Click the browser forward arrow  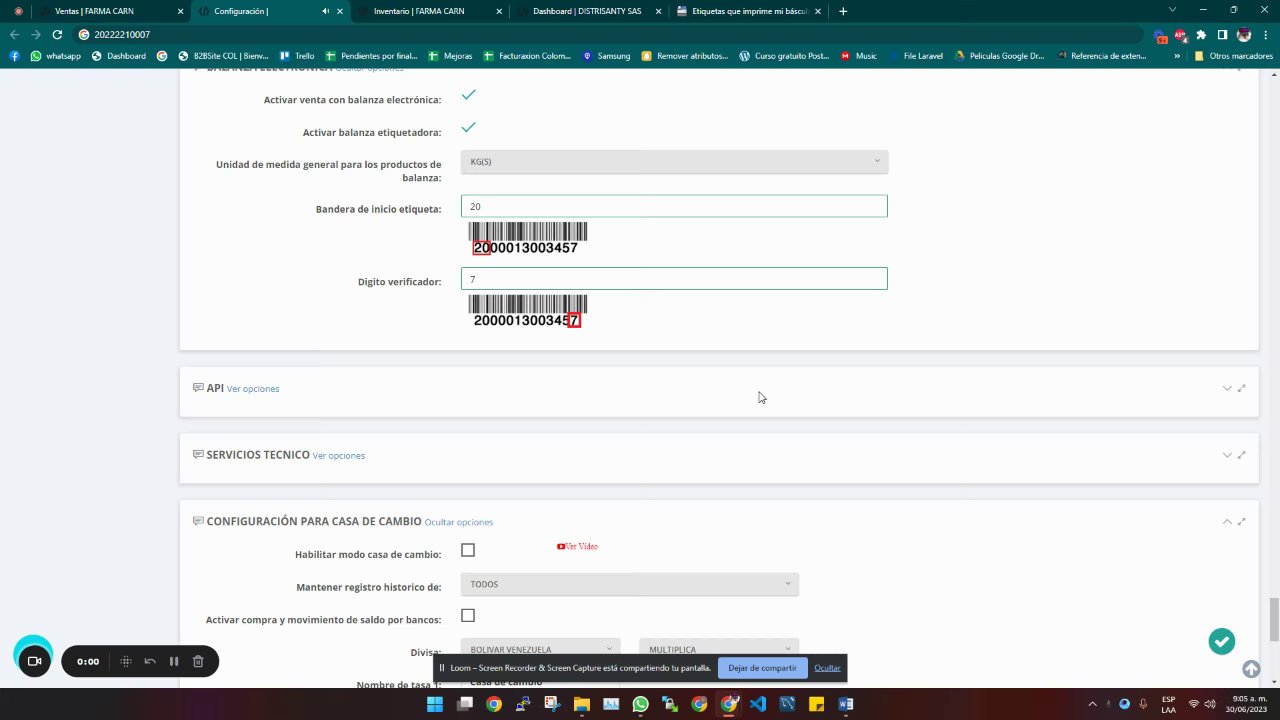(35, 34)
